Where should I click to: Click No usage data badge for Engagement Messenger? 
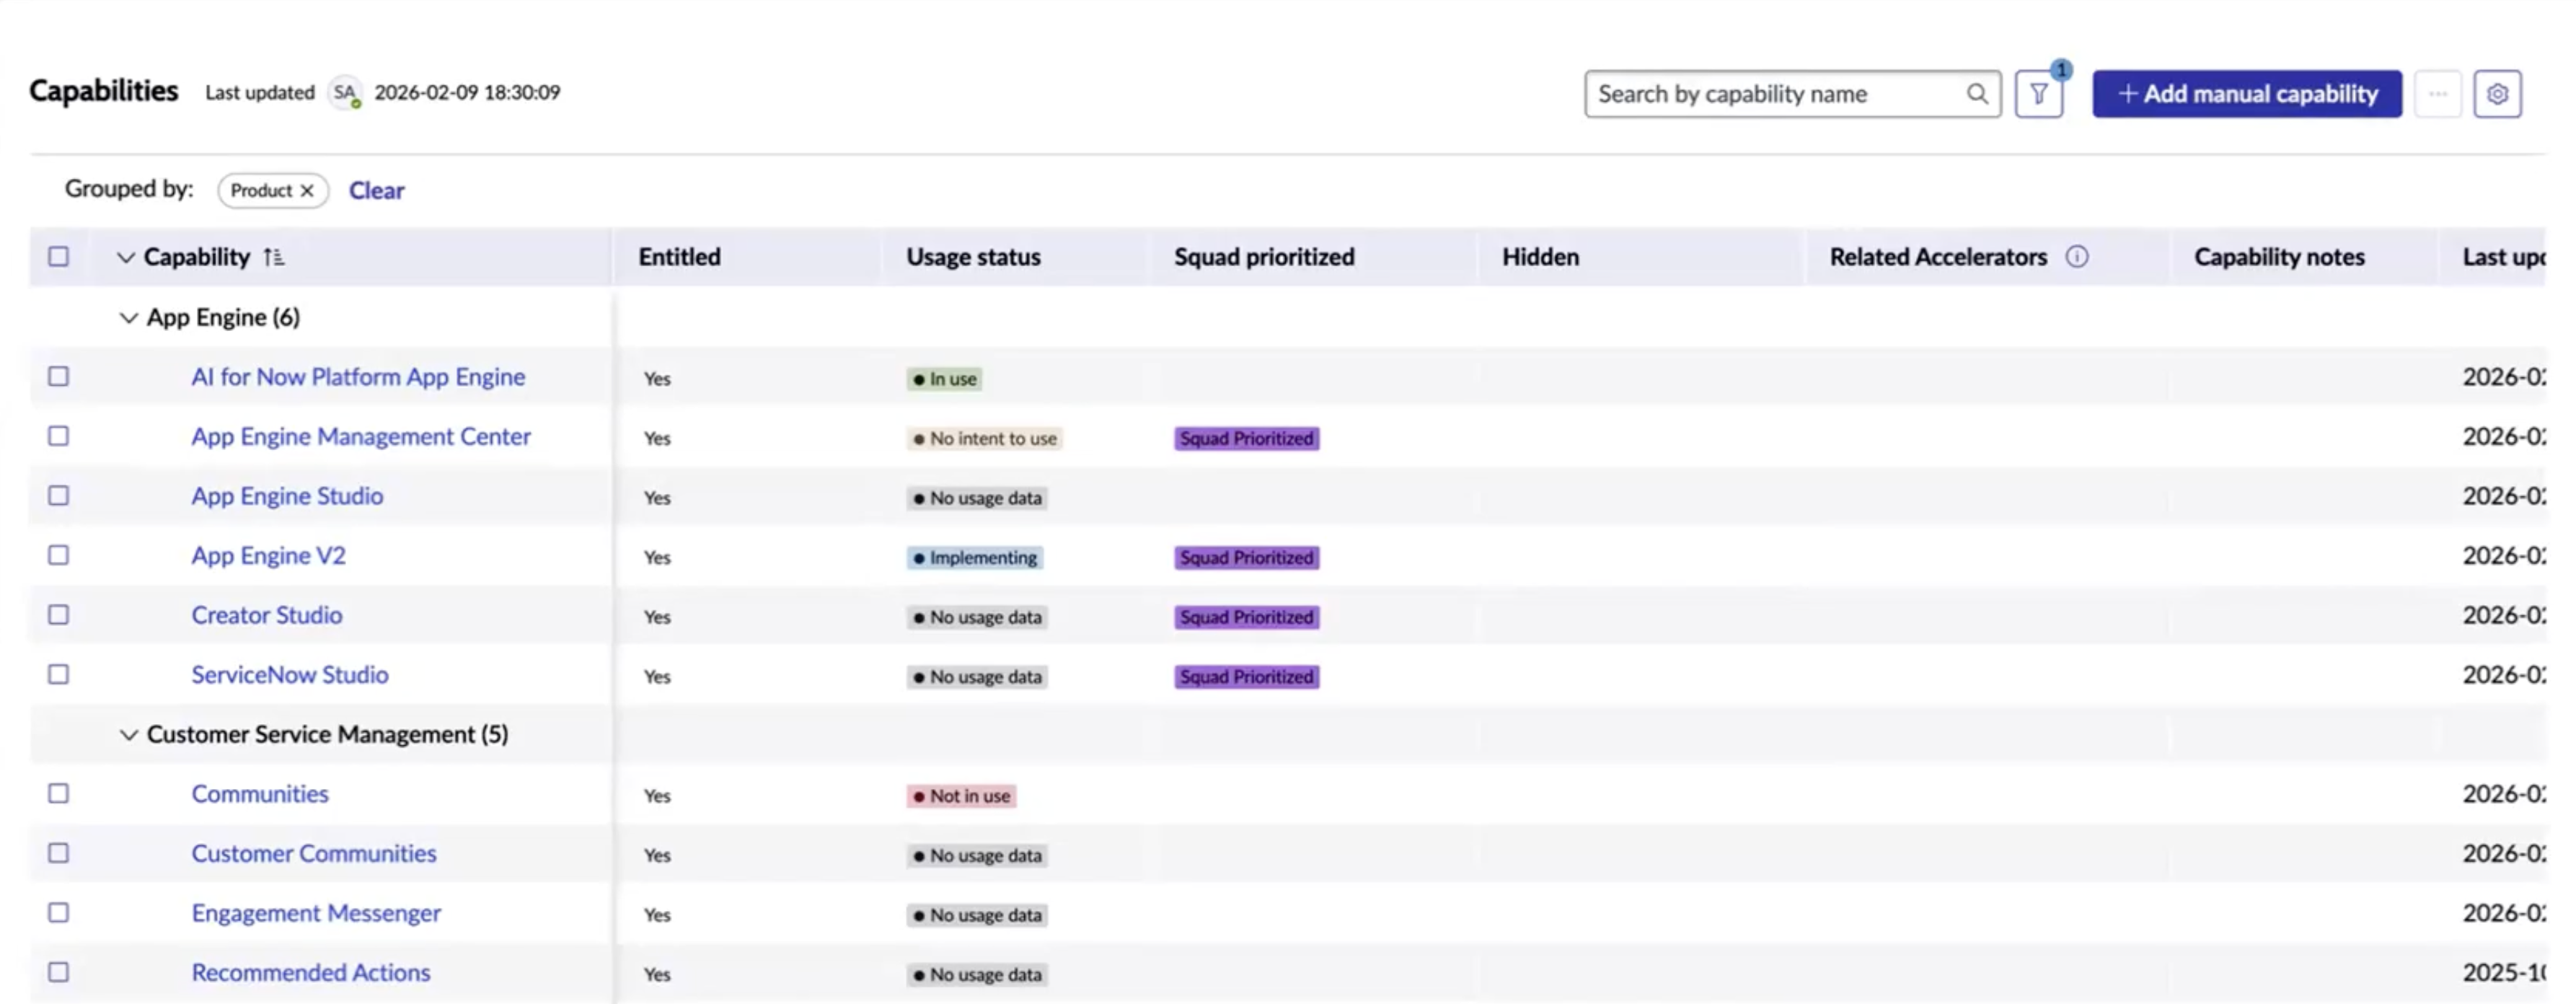point(977,915)
